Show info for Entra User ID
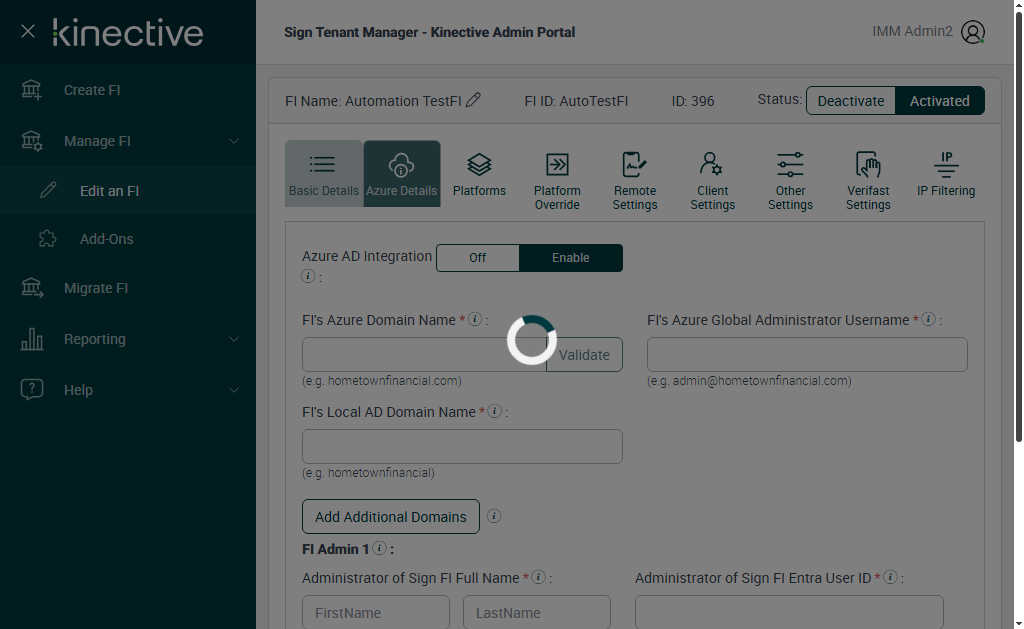Viewport: 1024px width, 629px height. (x=889, y=577)
